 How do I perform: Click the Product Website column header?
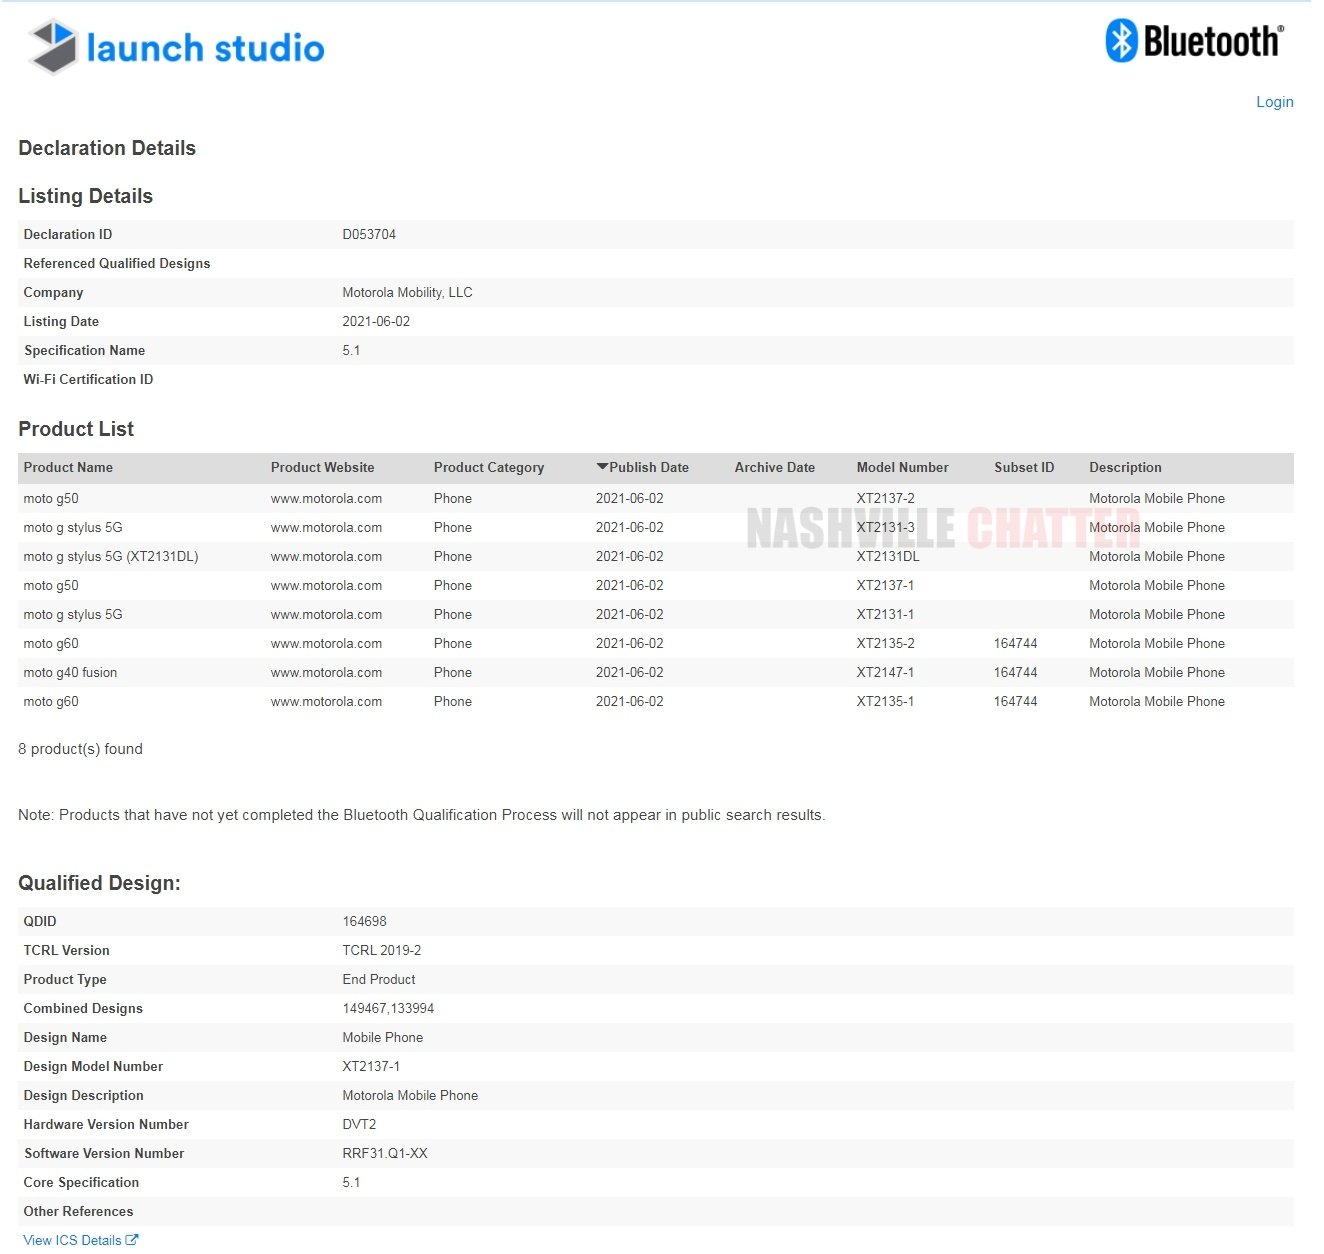[322, 467]
